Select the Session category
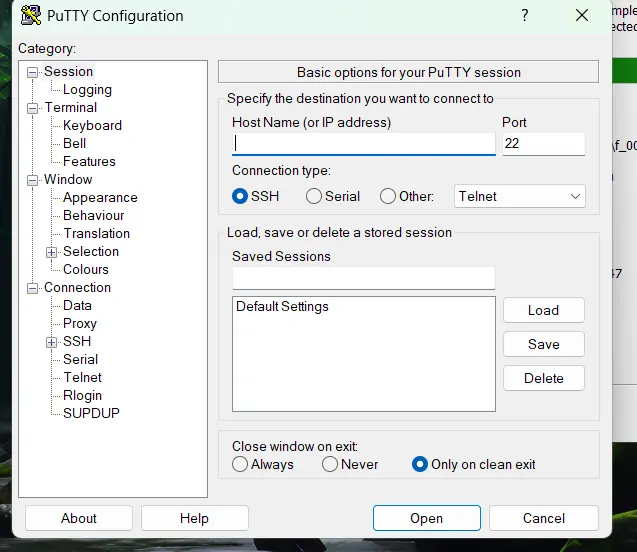 68,71
